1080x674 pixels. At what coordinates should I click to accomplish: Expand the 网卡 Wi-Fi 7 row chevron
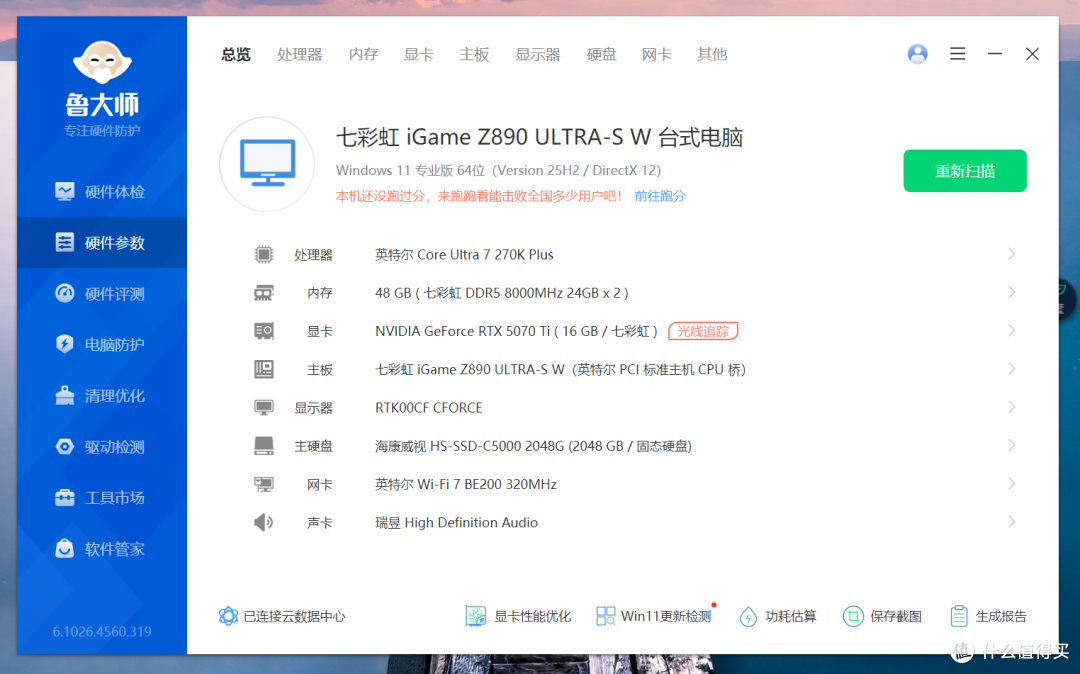coord(1012,484)
